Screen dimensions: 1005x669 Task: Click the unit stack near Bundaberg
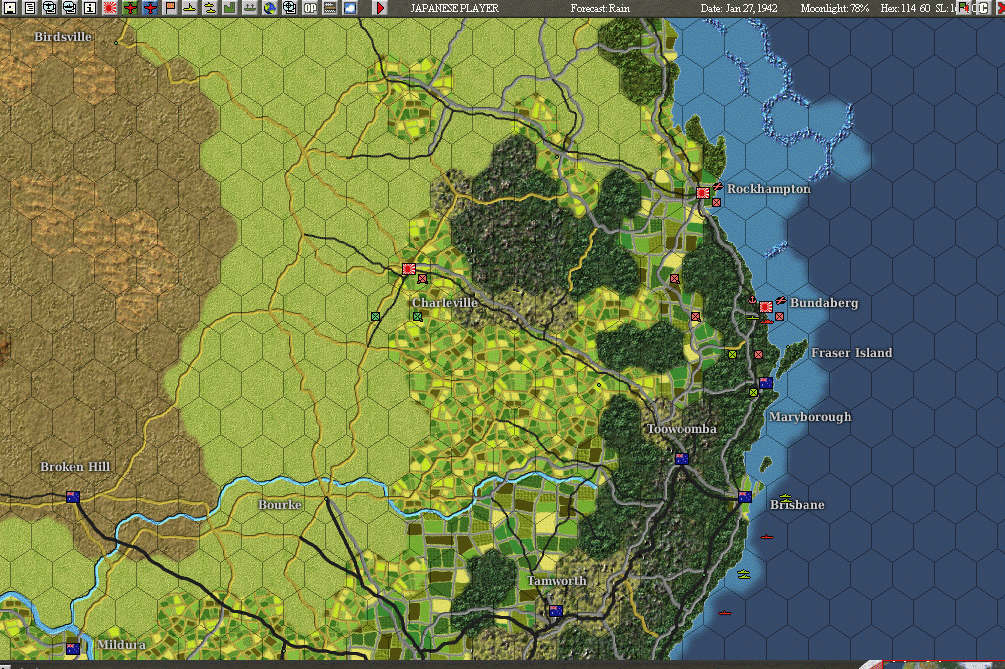tap(768, 307)
